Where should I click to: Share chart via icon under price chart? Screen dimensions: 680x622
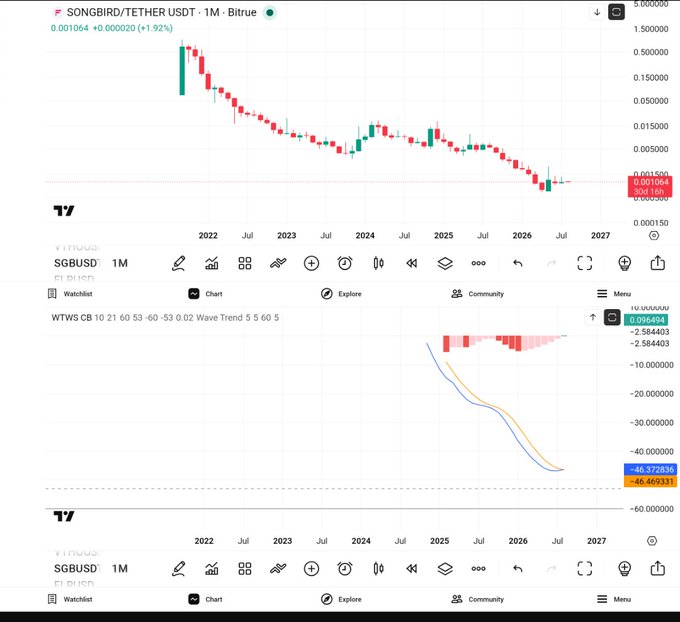pos(658,263)
